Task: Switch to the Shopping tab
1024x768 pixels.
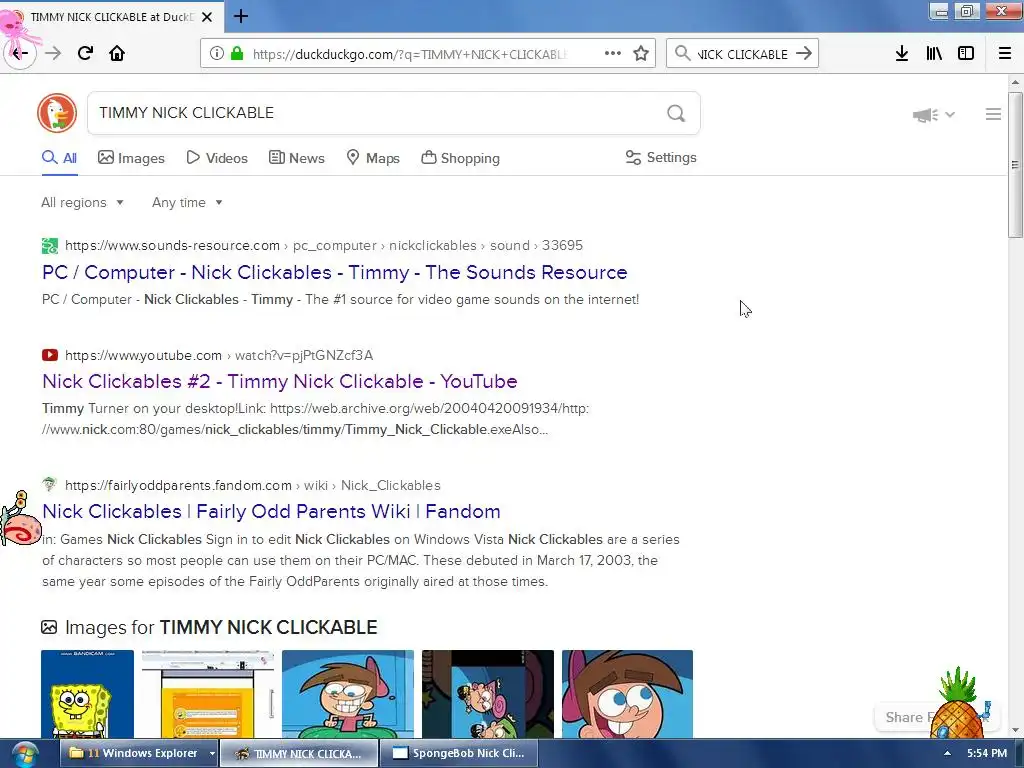Action: click(460, 158)
